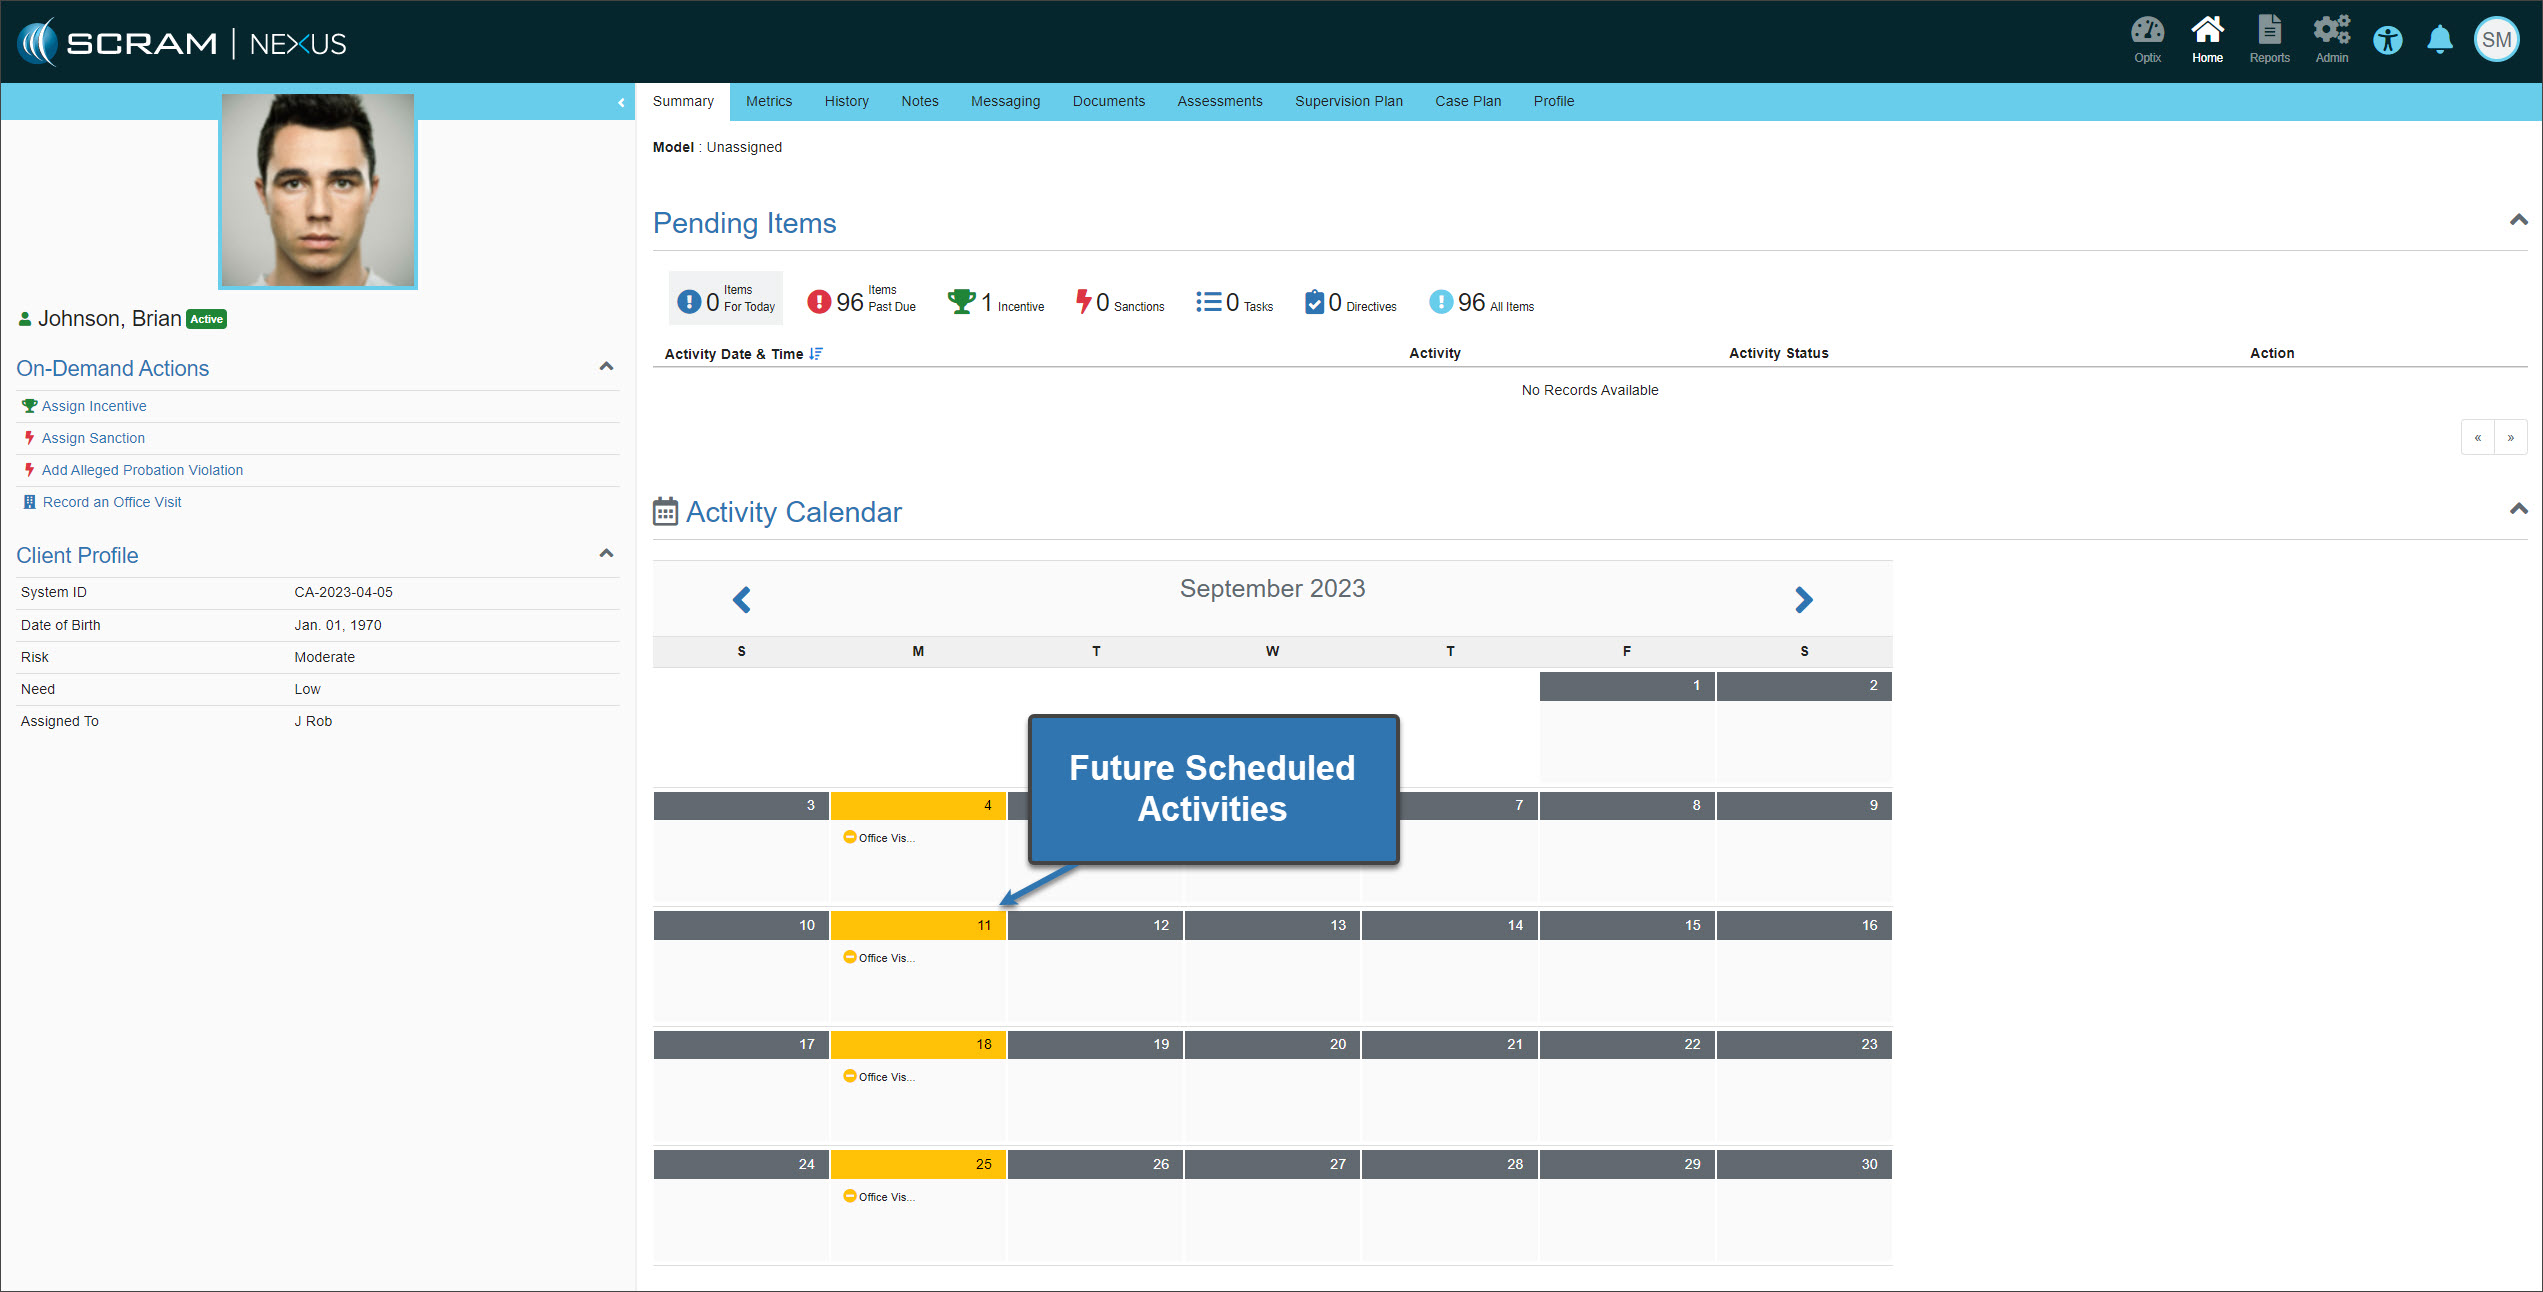The height and width of the screenshot is (1292, 2543).
Task: Collapse the Pending Items panel
Action: (2518, 220)
